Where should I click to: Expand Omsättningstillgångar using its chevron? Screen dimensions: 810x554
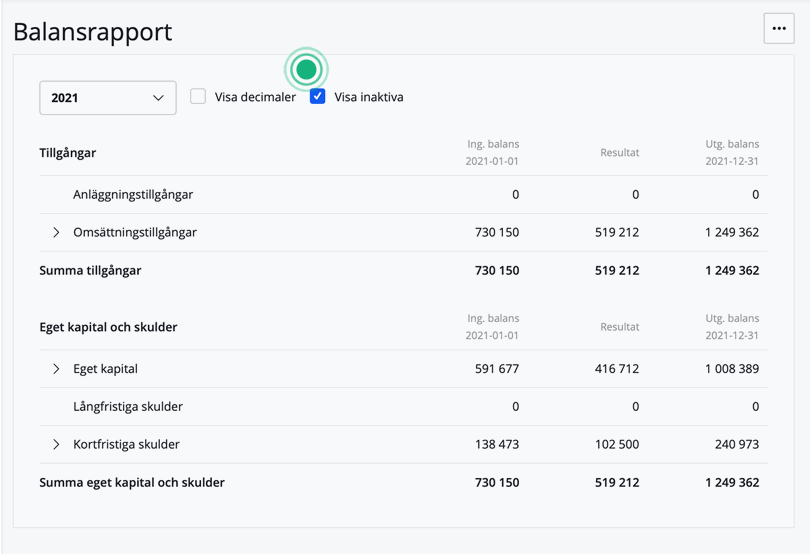[56, 232]
